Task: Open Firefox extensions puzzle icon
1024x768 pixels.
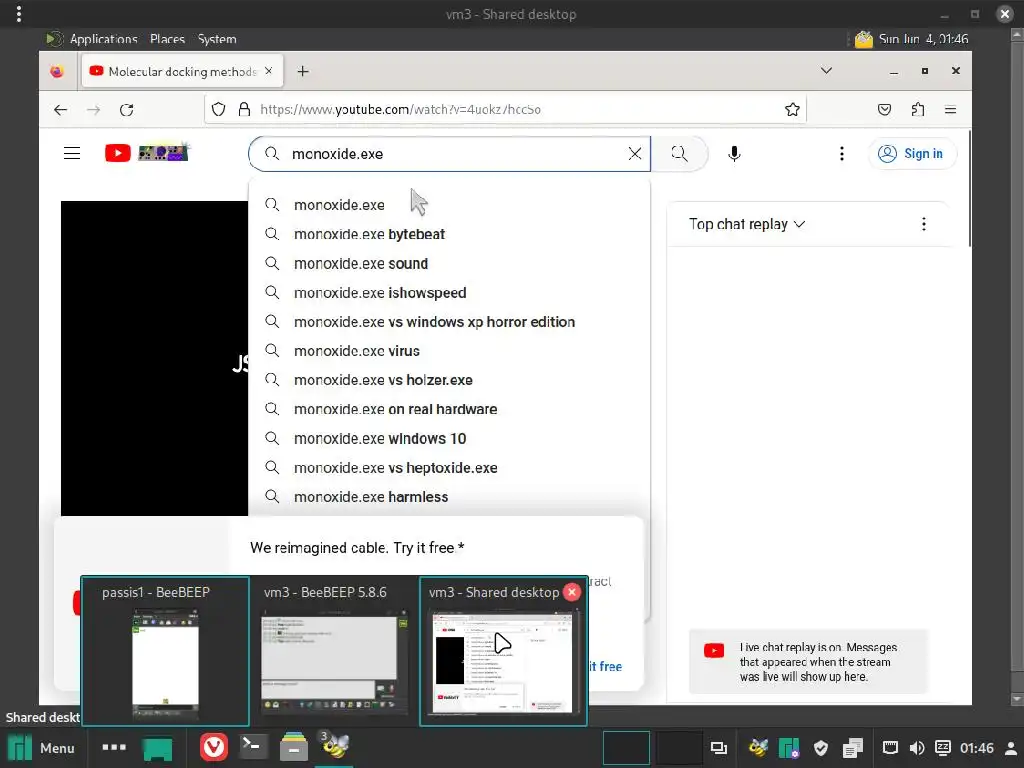Action: [918, 110]
